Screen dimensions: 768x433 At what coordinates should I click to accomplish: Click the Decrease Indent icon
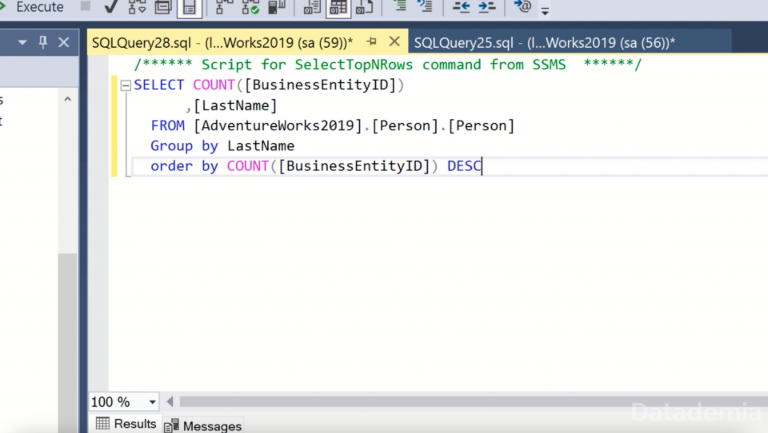461,8
